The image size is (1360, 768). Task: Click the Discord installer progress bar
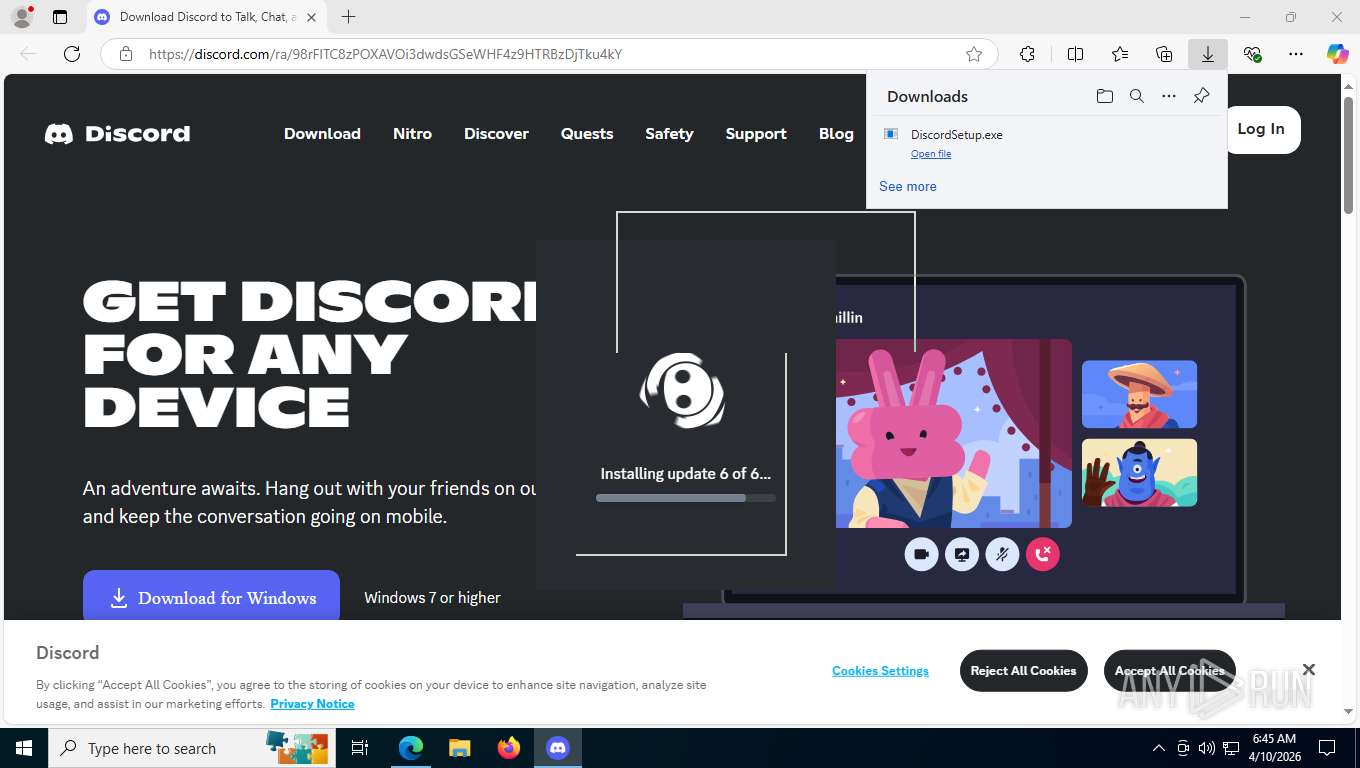coord(685,498)
